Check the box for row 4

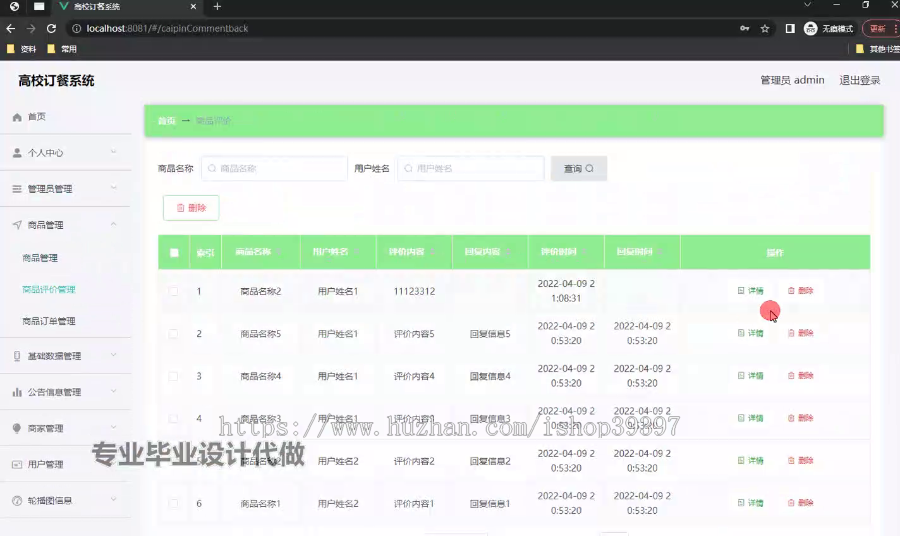[173, 418]
